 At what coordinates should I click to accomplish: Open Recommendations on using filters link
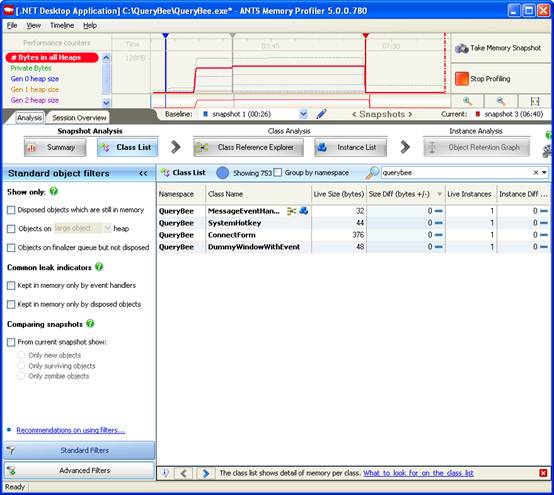point(71,430)
